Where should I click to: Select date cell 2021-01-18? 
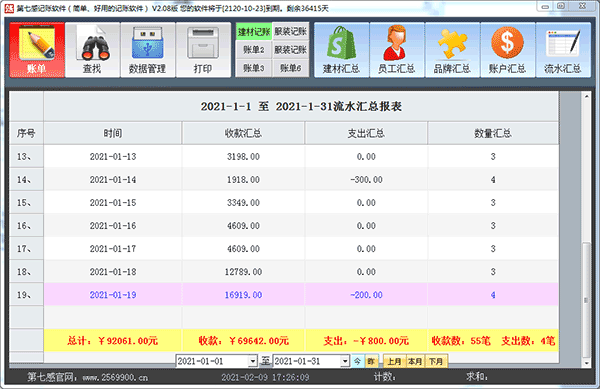pos(113,272)
